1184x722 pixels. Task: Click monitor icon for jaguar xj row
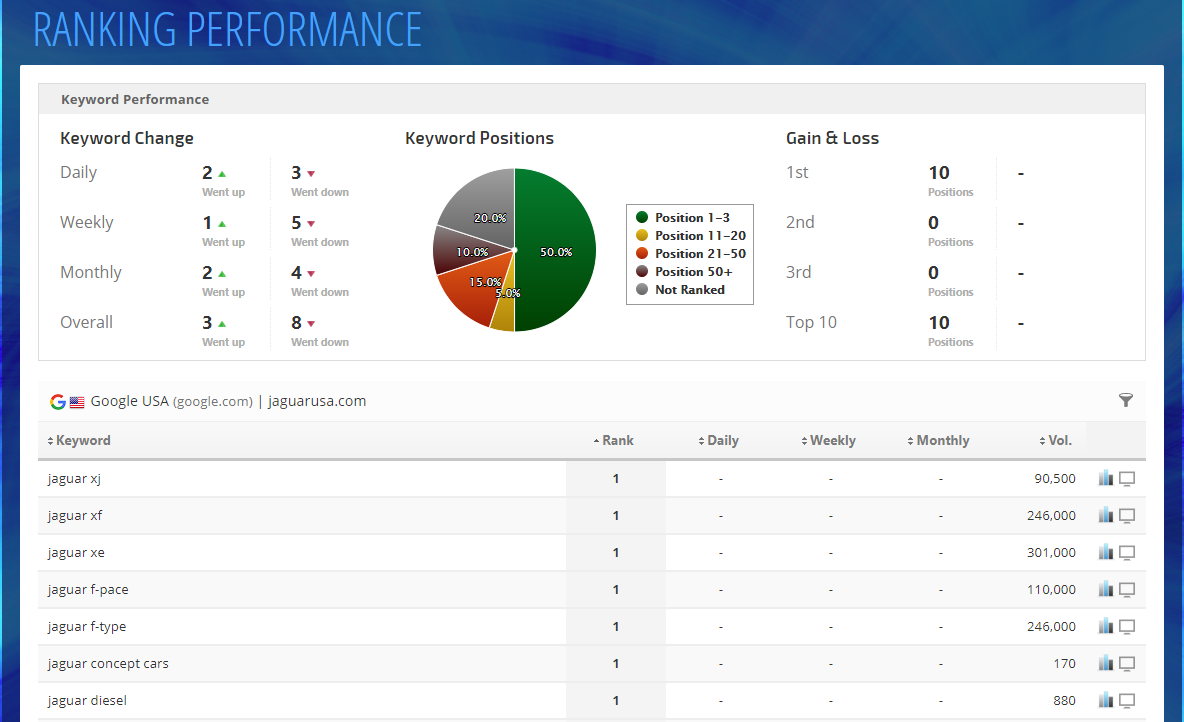pos(1127,479)
